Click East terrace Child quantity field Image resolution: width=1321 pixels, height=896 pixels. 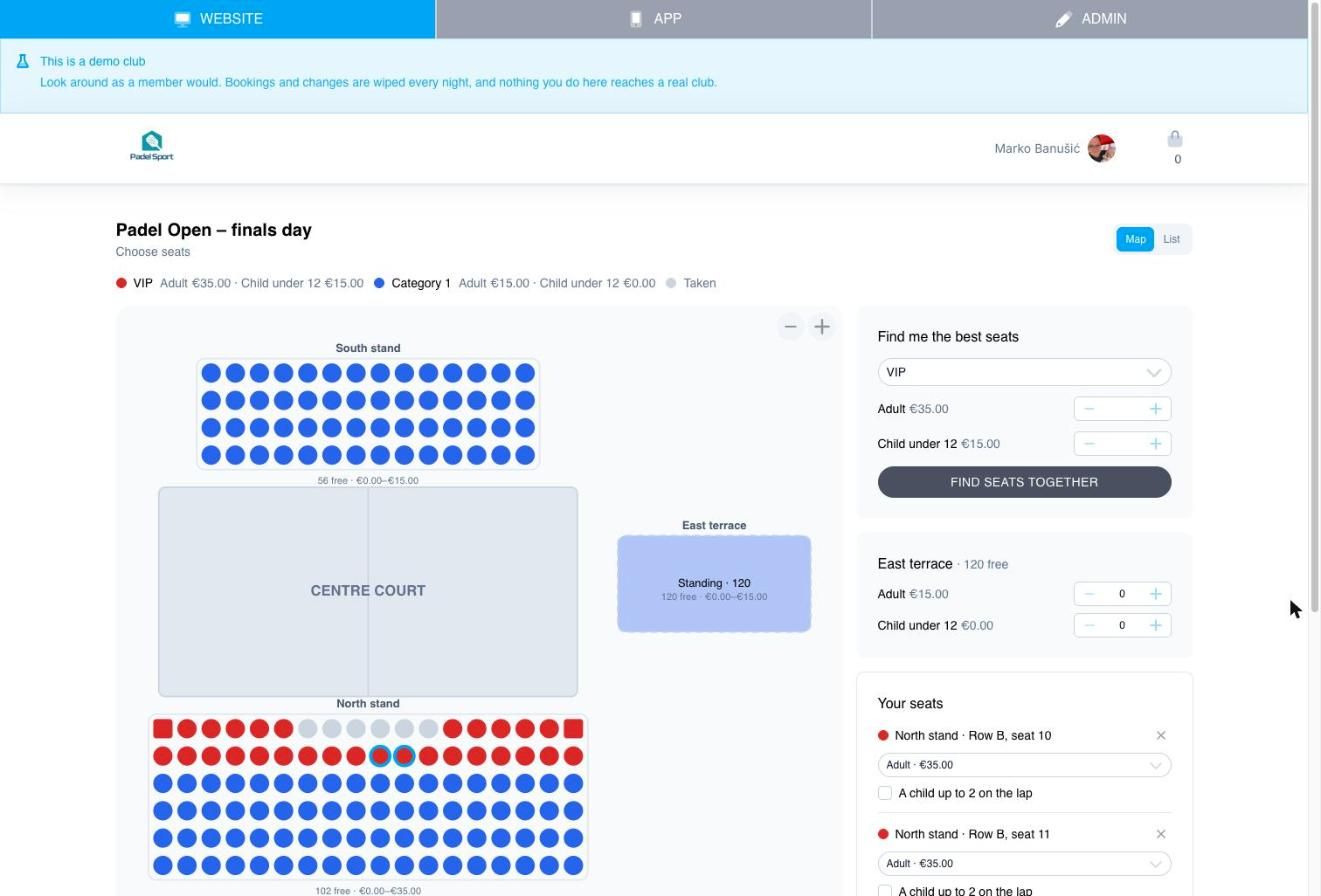click(x=1122, y=625)
